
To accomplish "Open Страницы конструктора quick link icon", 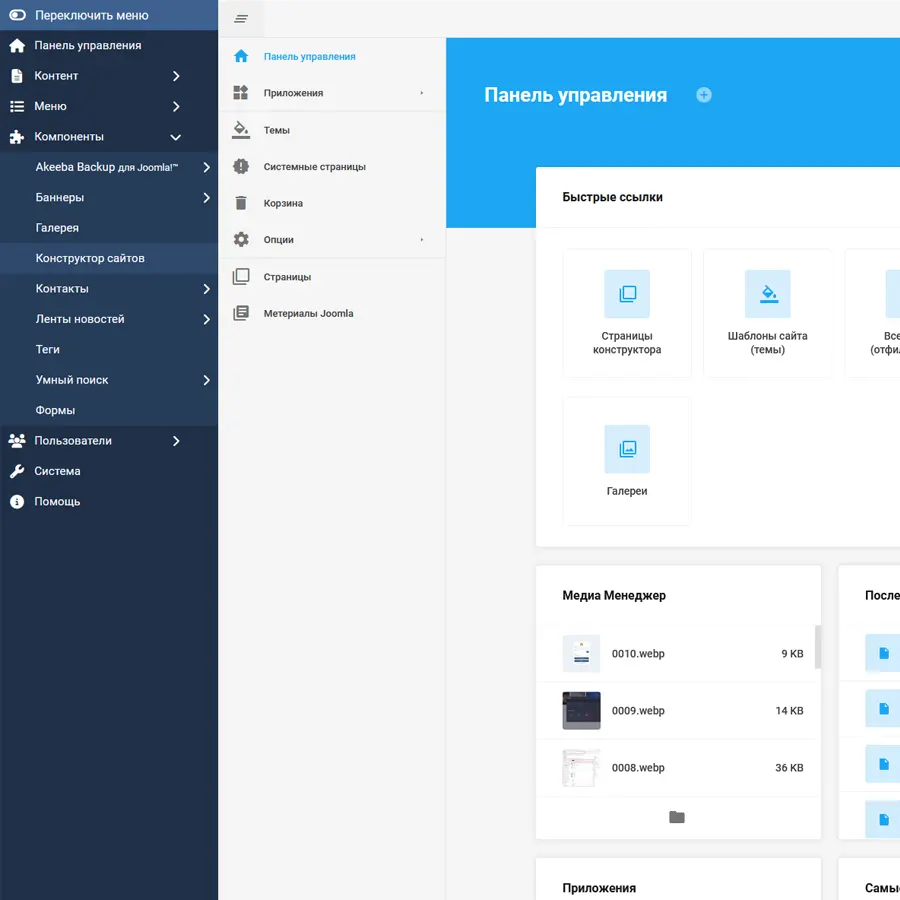I will [x=627, y=294].
